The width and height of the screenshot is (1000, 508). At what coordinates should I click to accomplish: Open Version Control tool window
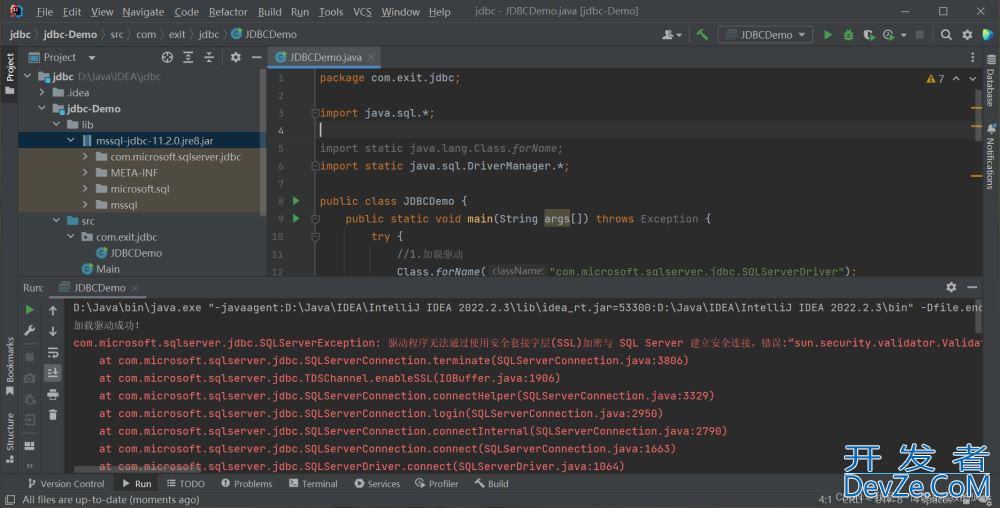[66, 484]
